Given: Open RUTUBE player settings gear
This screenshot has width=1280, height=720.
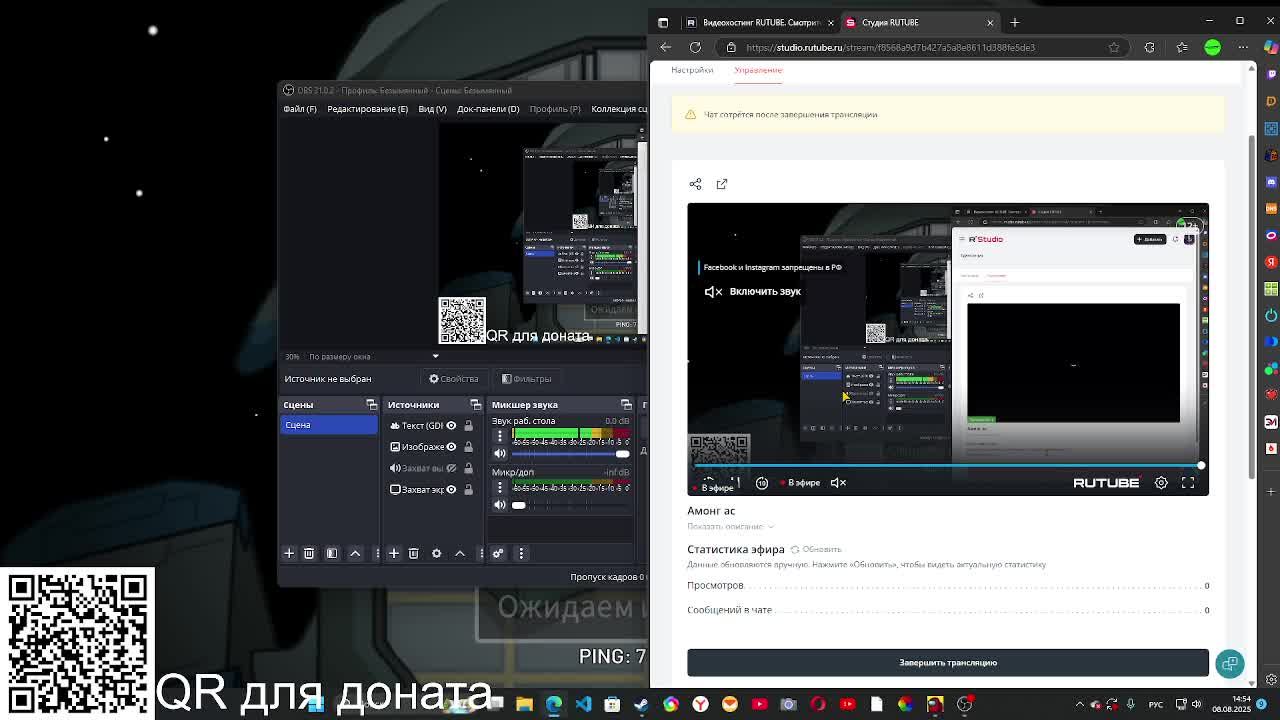Looking at the screenshot, I should click(1161, 483).
